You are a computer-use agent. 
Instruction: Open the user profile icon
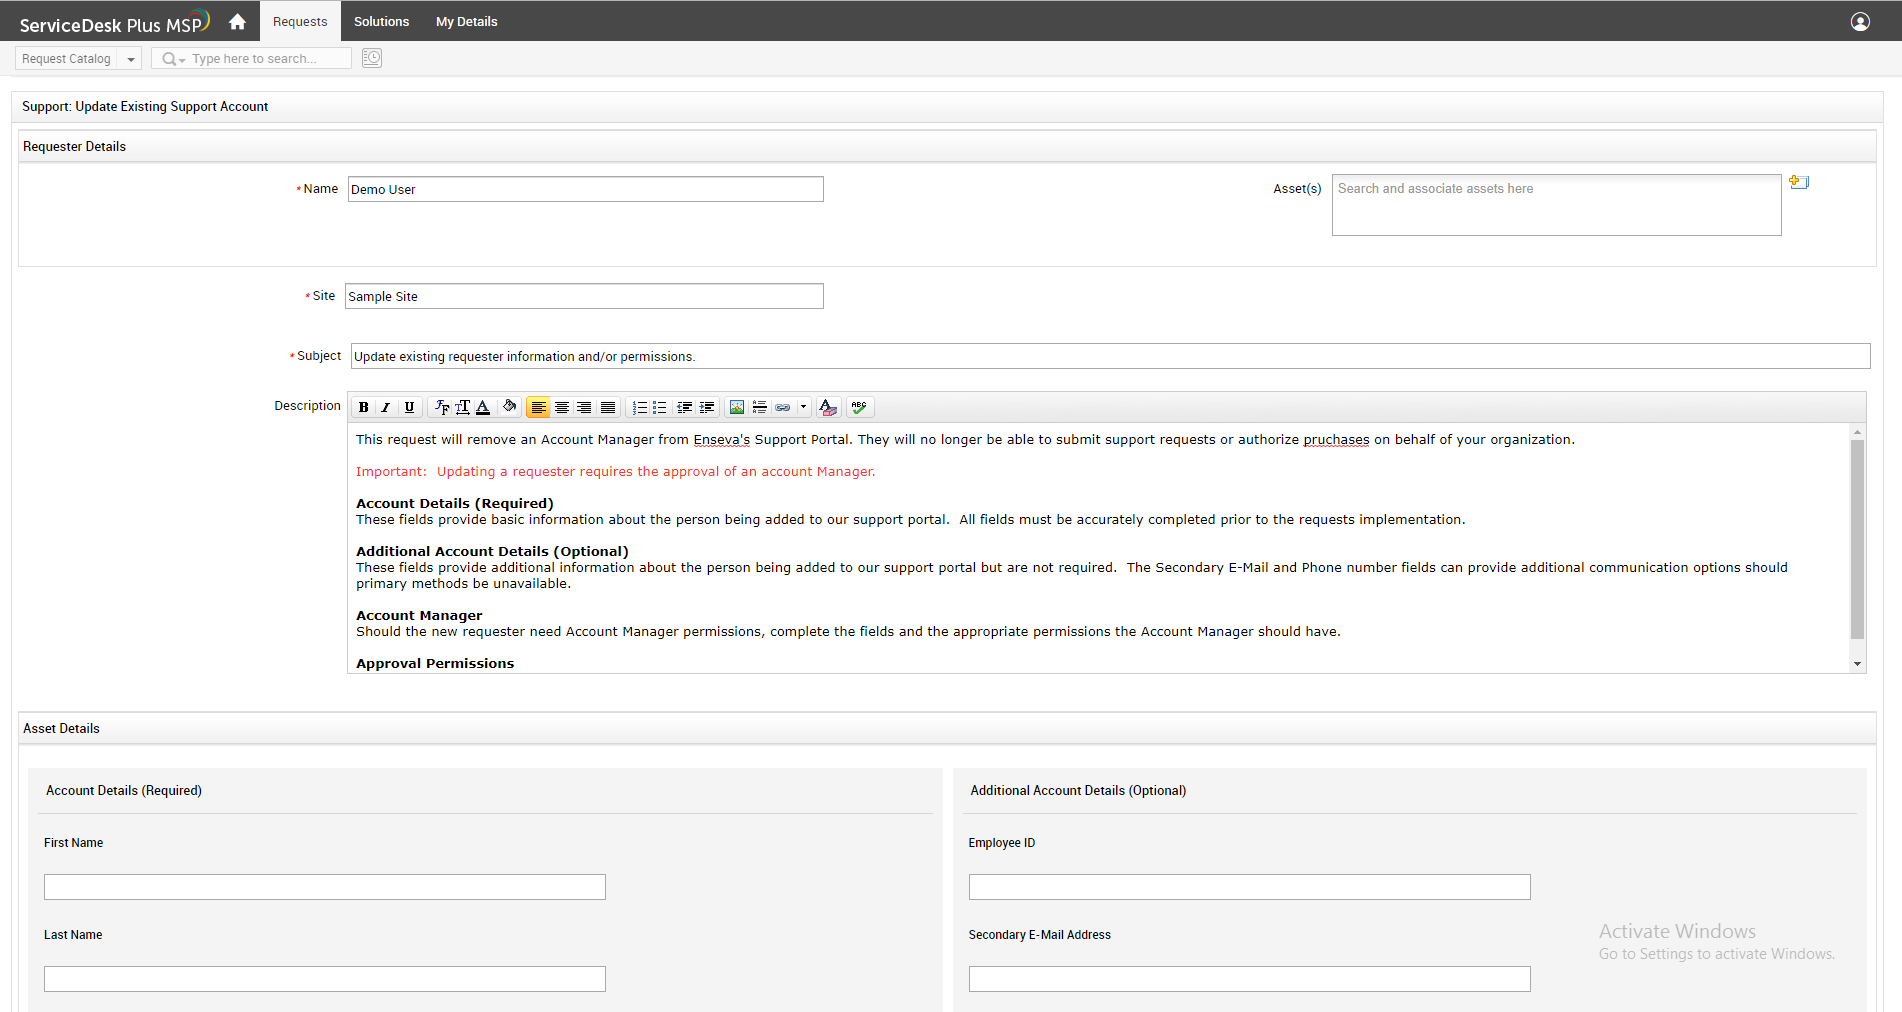coord(1860,22)
